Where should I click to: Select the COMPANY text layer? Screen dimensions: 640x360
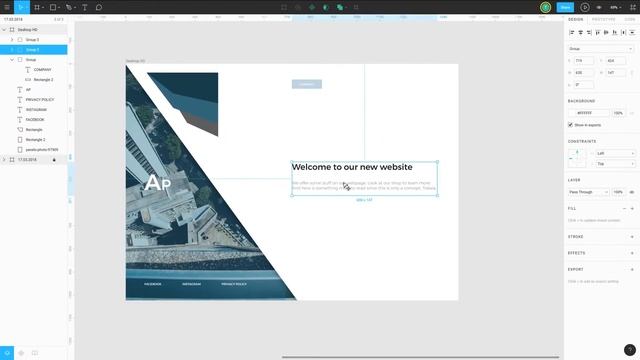click(x=42, y=70)
